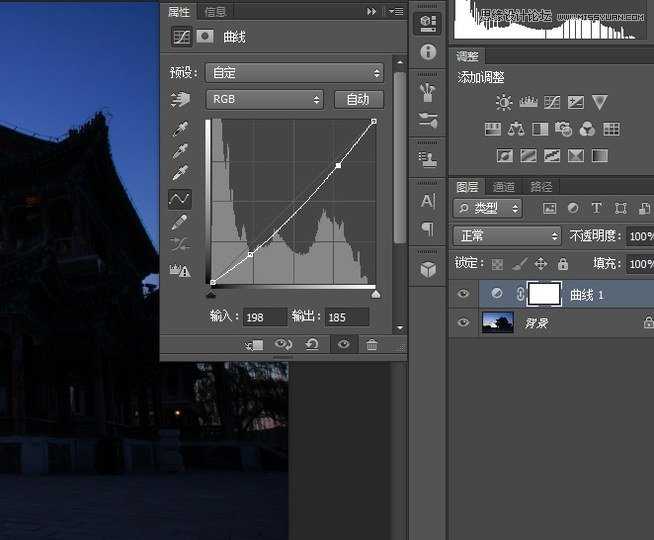Toggle visibility of the 背景 layer
This screenshot has height=540, width=654.
(x=463, y=323)
